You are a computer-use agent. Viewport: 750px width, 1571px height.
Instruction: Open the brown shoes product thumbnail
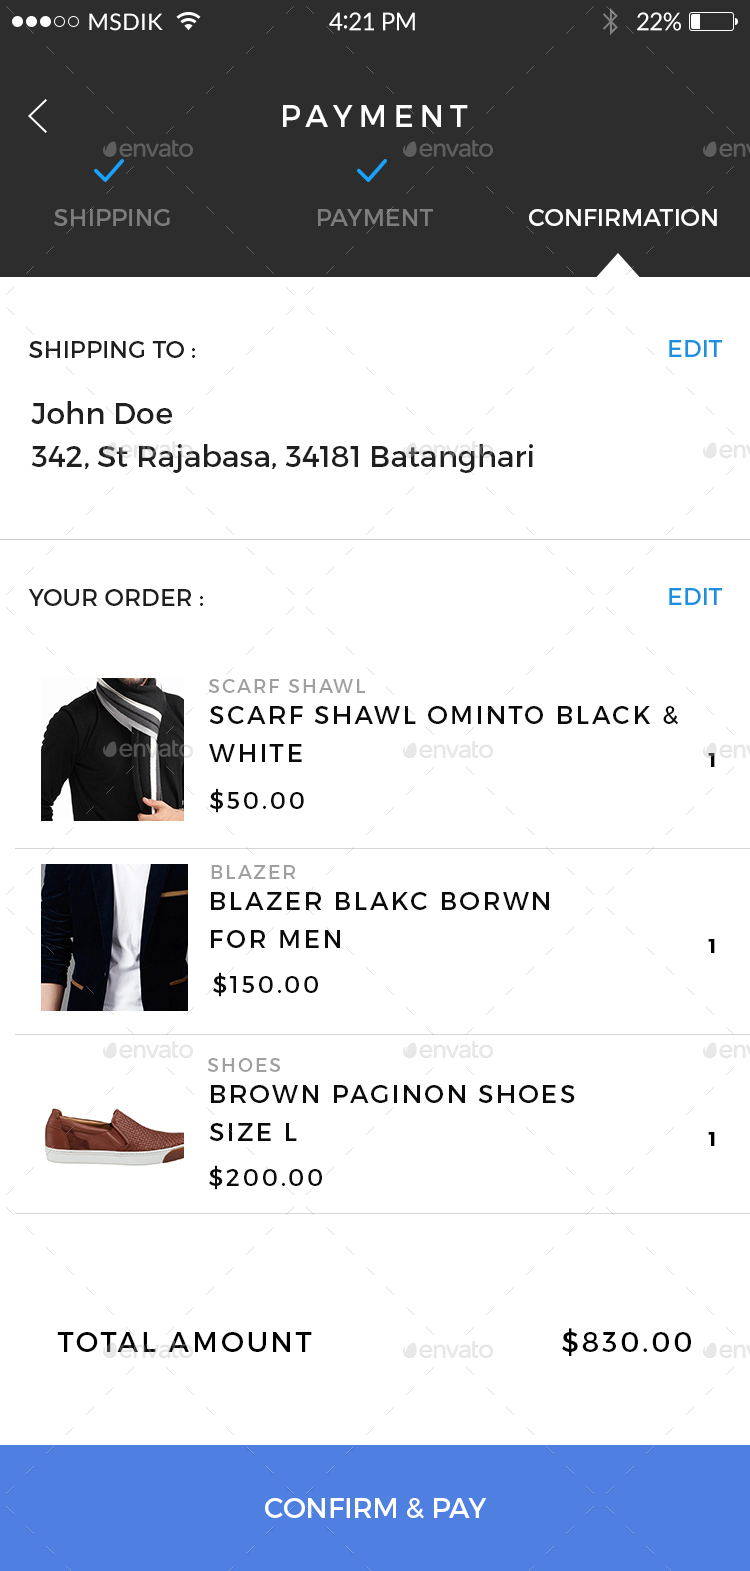pyautogui.click(x=114, y=1135)
